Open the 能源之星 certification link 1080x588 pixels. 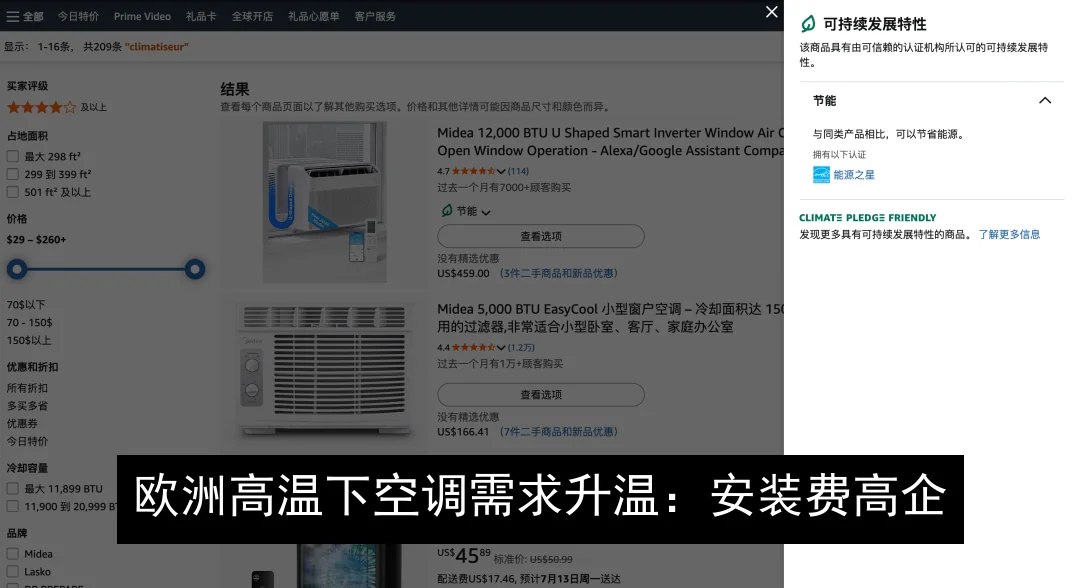pos(854,175)
